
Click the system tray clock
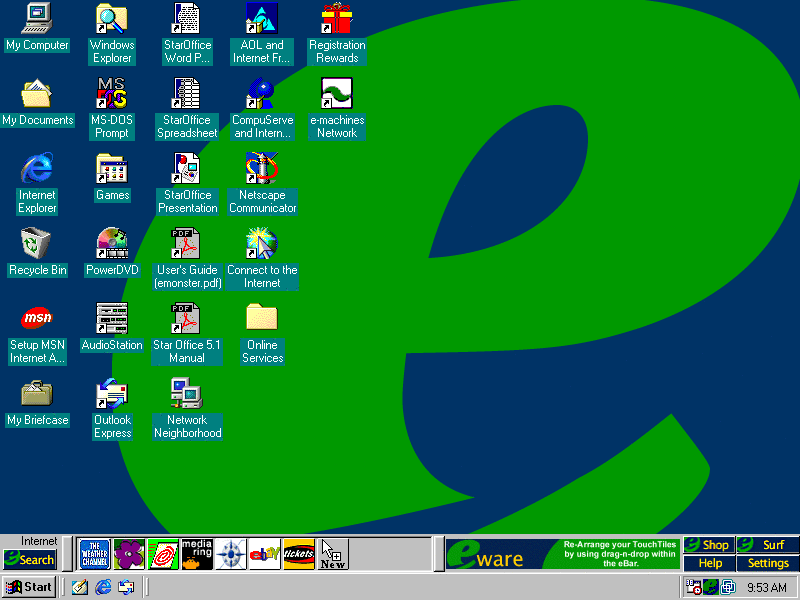pyautogui.click(x=767, y=587)
